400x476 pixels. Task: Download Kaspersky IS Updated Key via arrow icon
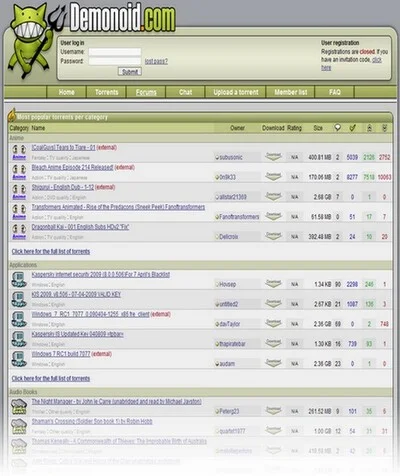[273, 343]
